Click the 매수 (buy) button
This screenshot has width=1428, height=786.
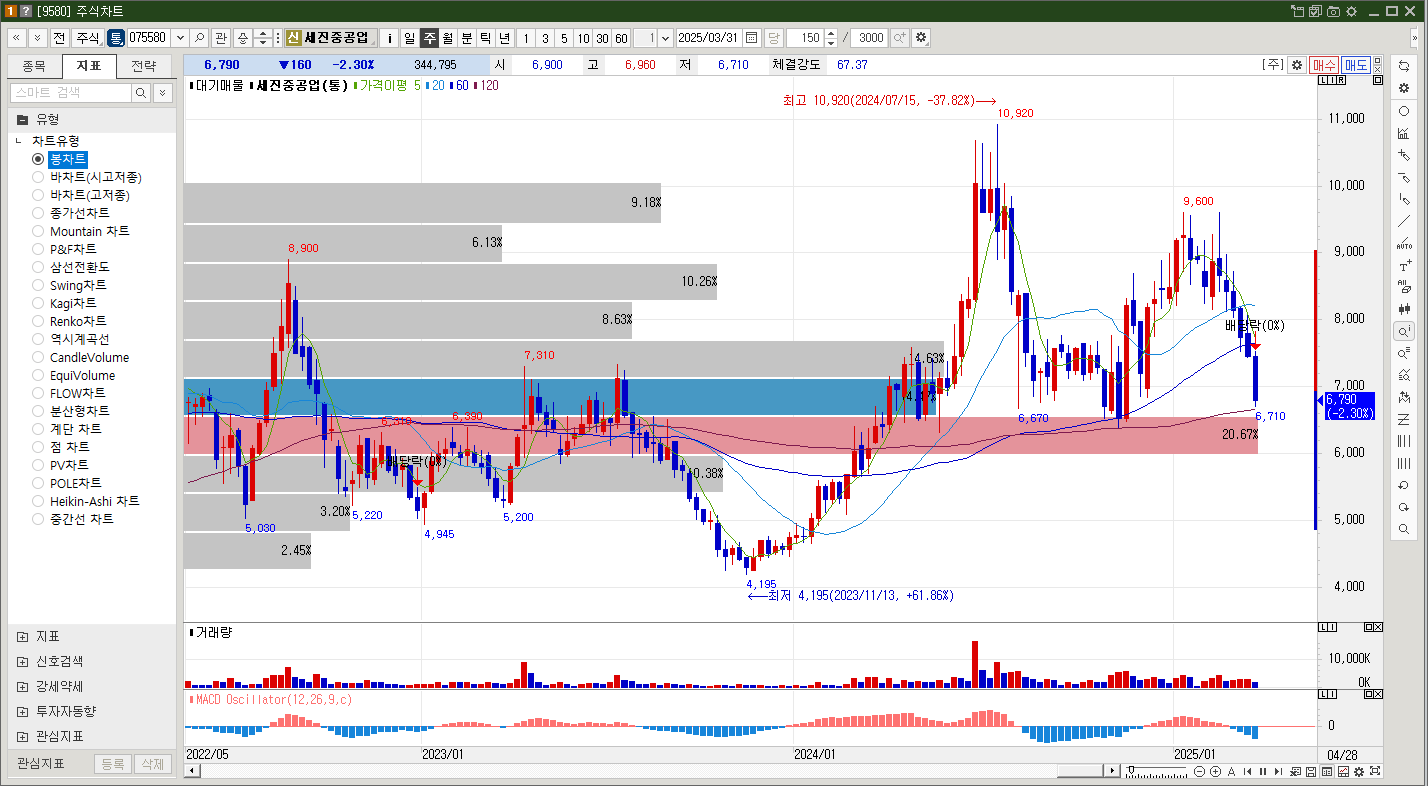pyautogui.click(x=1324, y=64)
